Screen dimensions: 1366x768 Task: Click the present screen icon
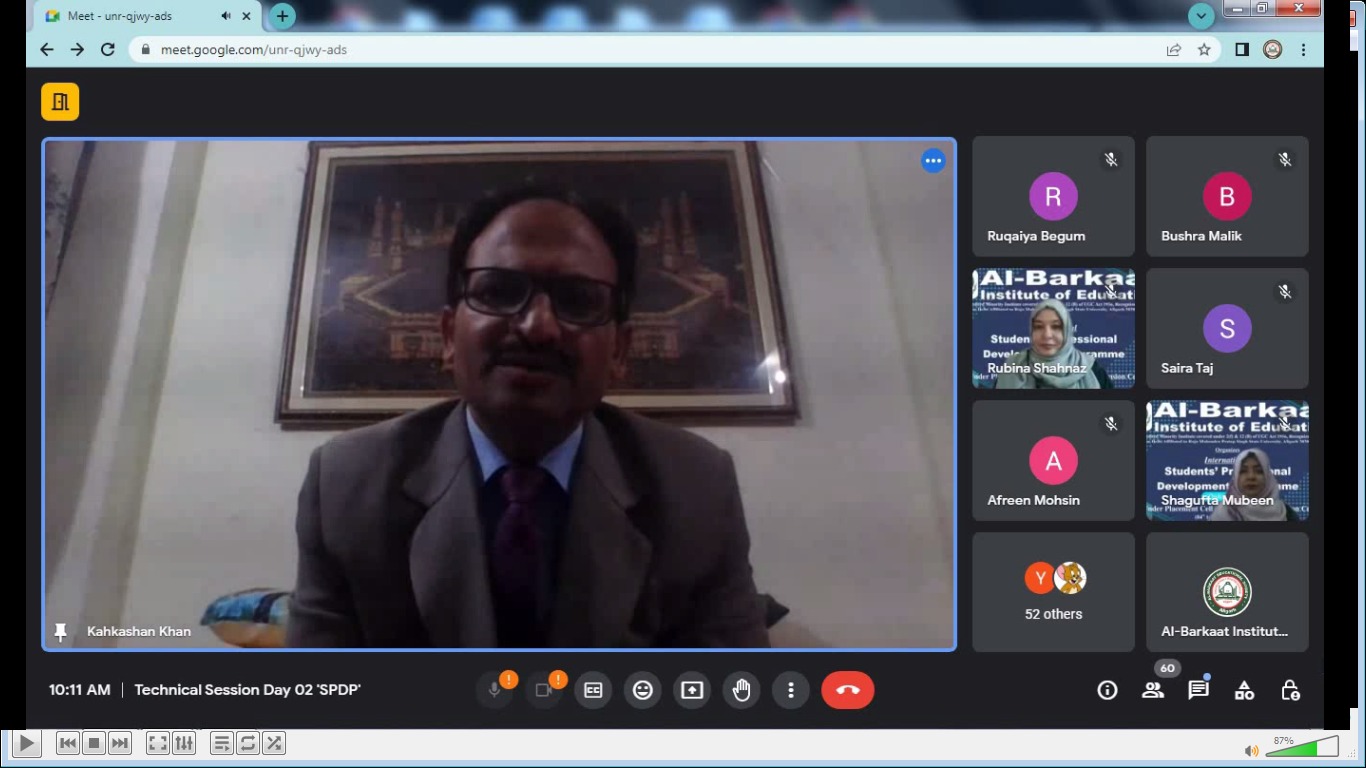pos(692,690)
